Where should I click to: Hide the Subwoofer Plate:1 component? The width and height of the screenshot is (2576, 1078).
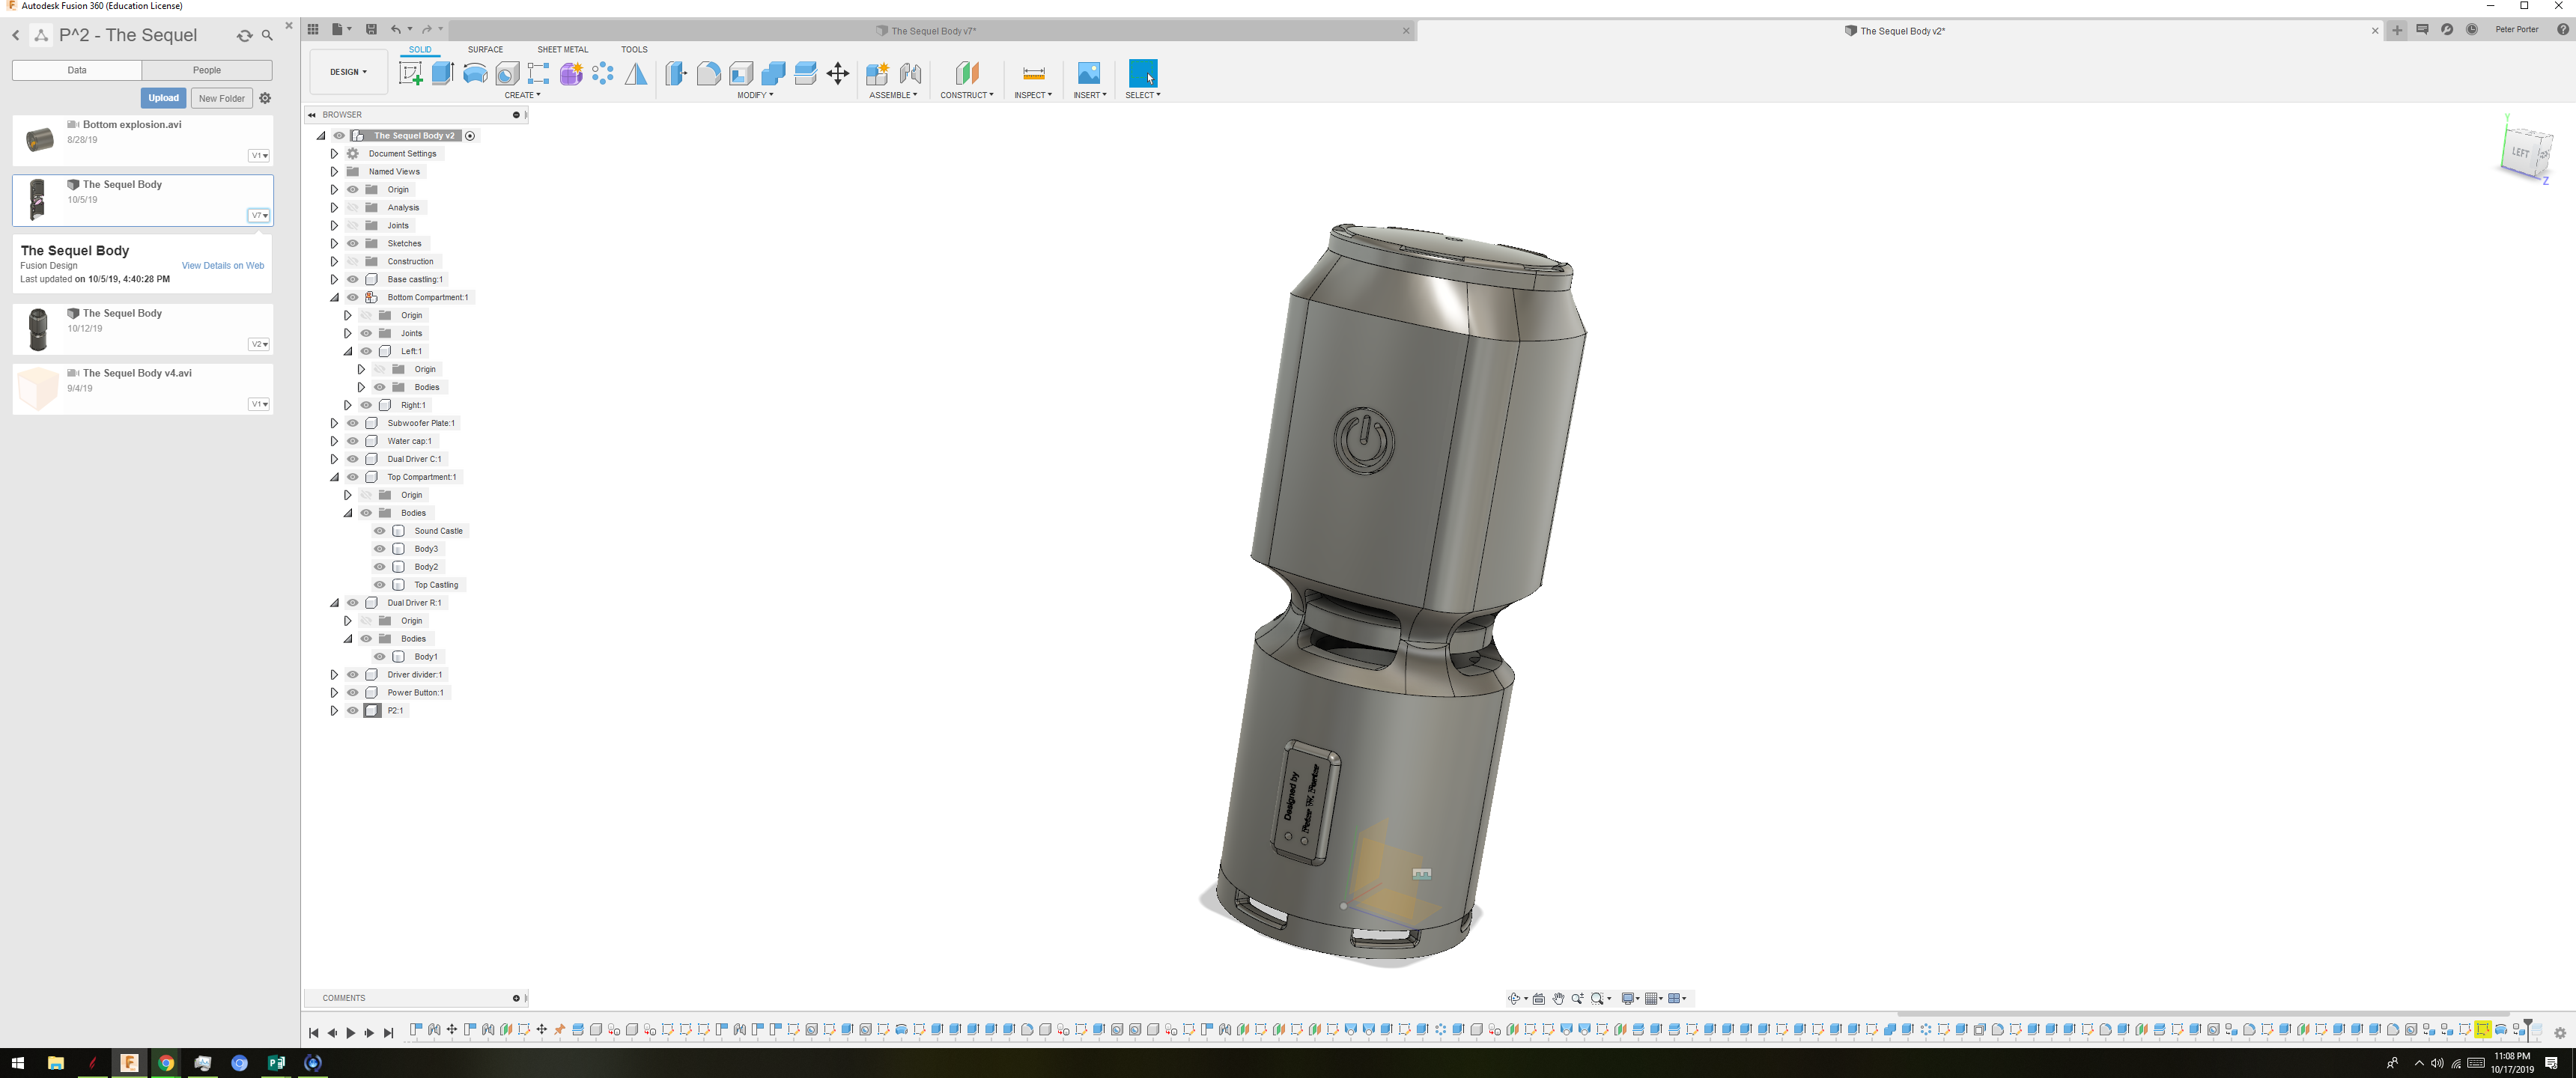point(352,423)
